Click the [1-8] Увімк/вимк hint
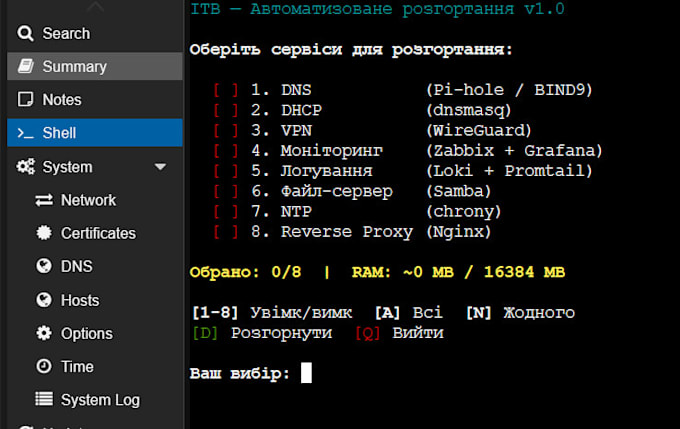Image resolution: width=680 pixels, height=429 pixels. click(x=272, y=312)
